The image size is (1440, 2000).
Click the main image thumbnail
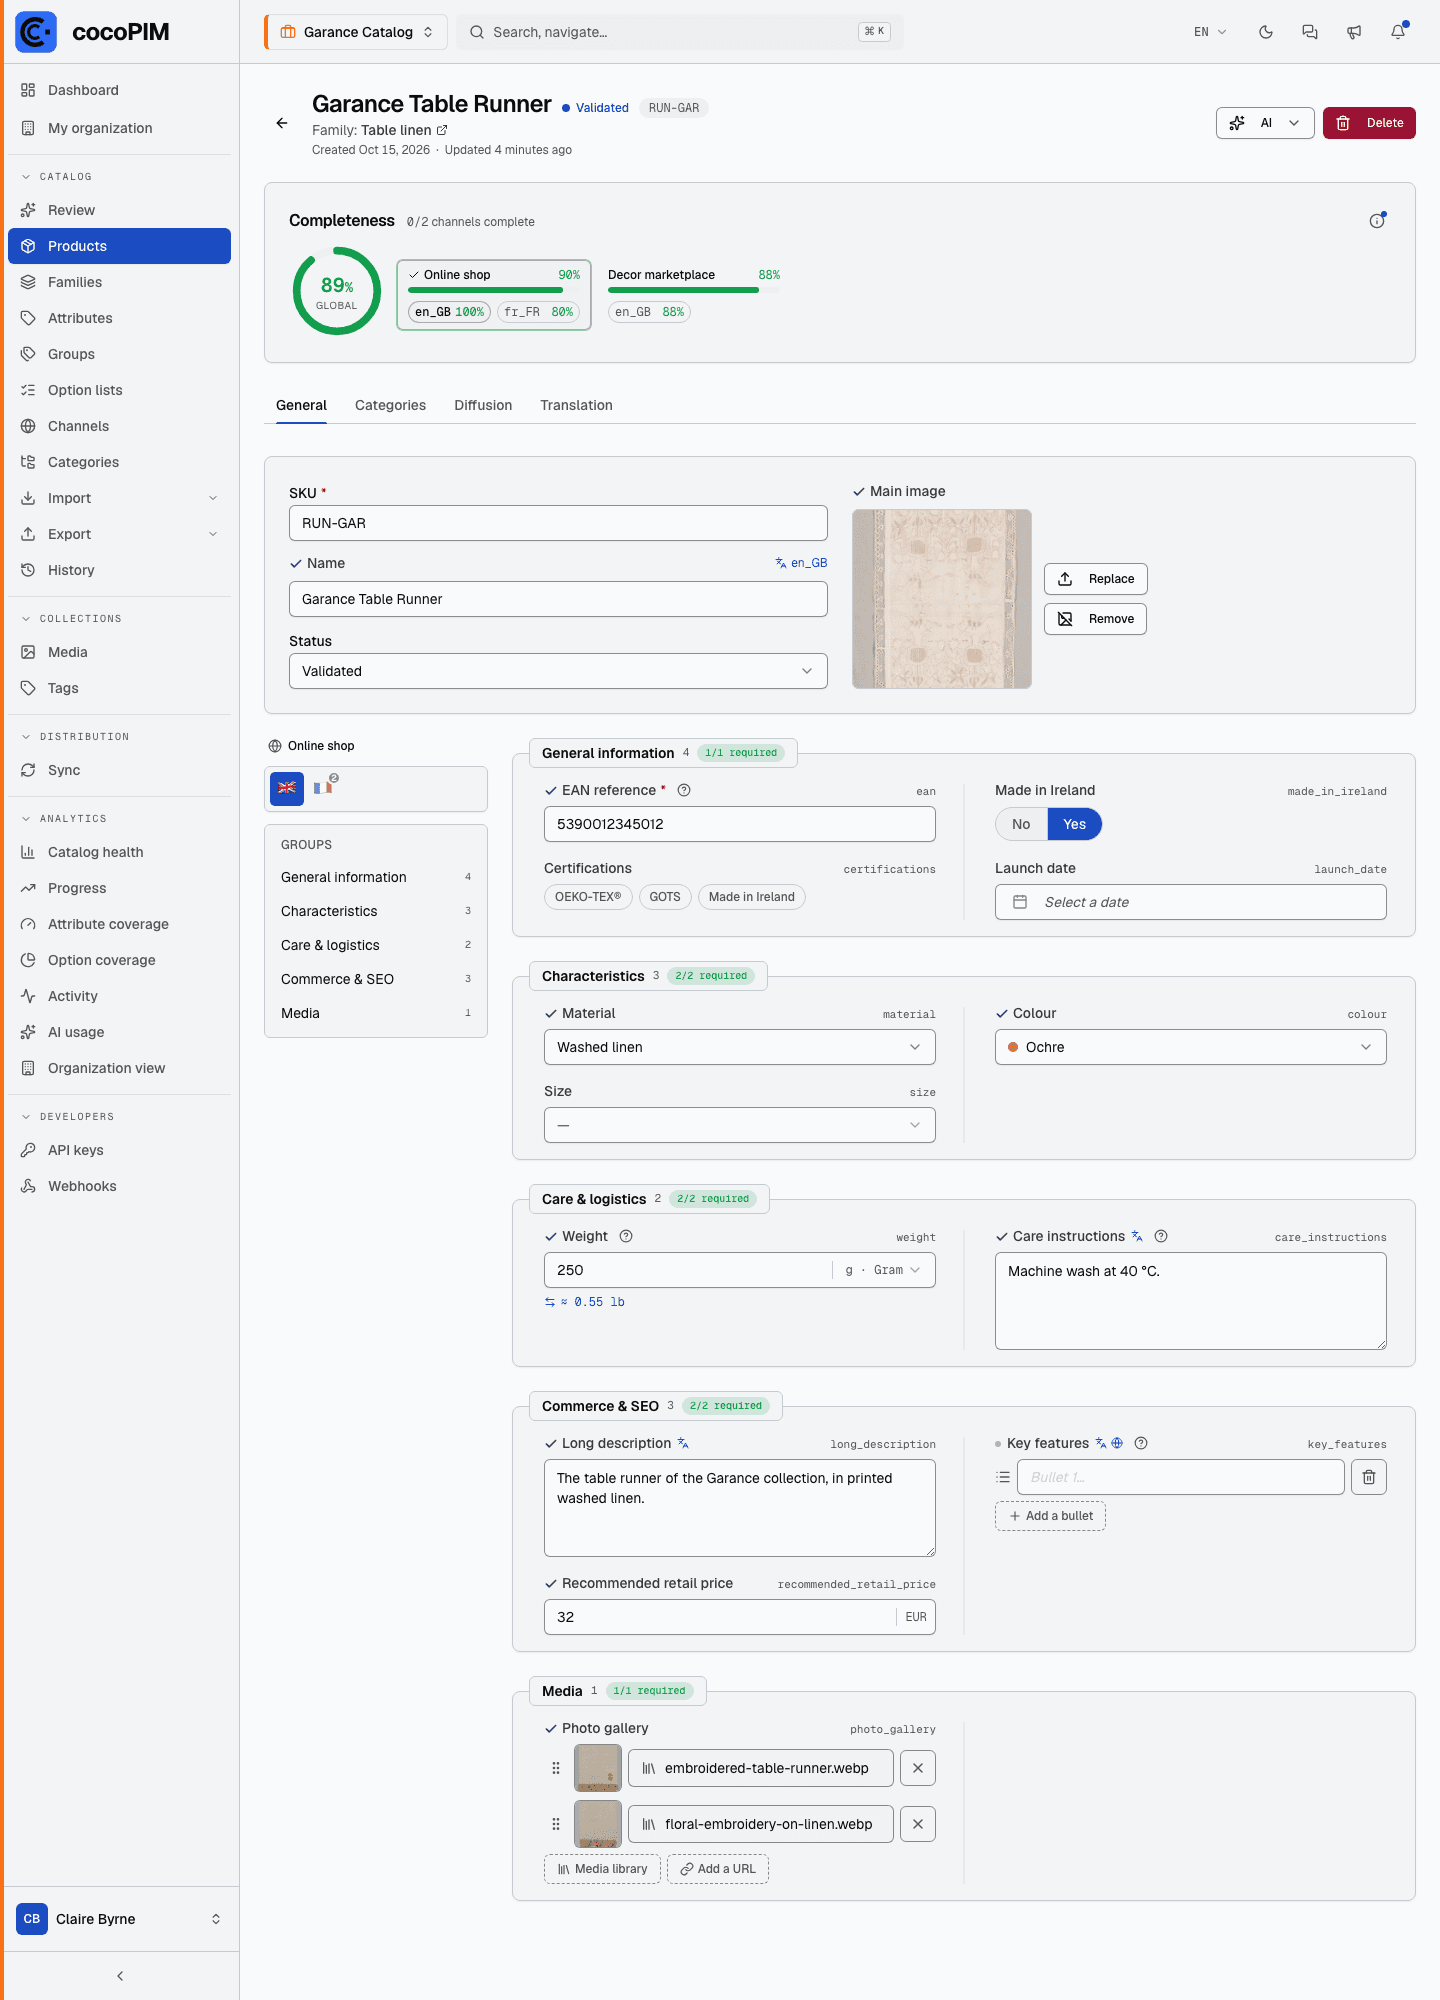(942, 599)
